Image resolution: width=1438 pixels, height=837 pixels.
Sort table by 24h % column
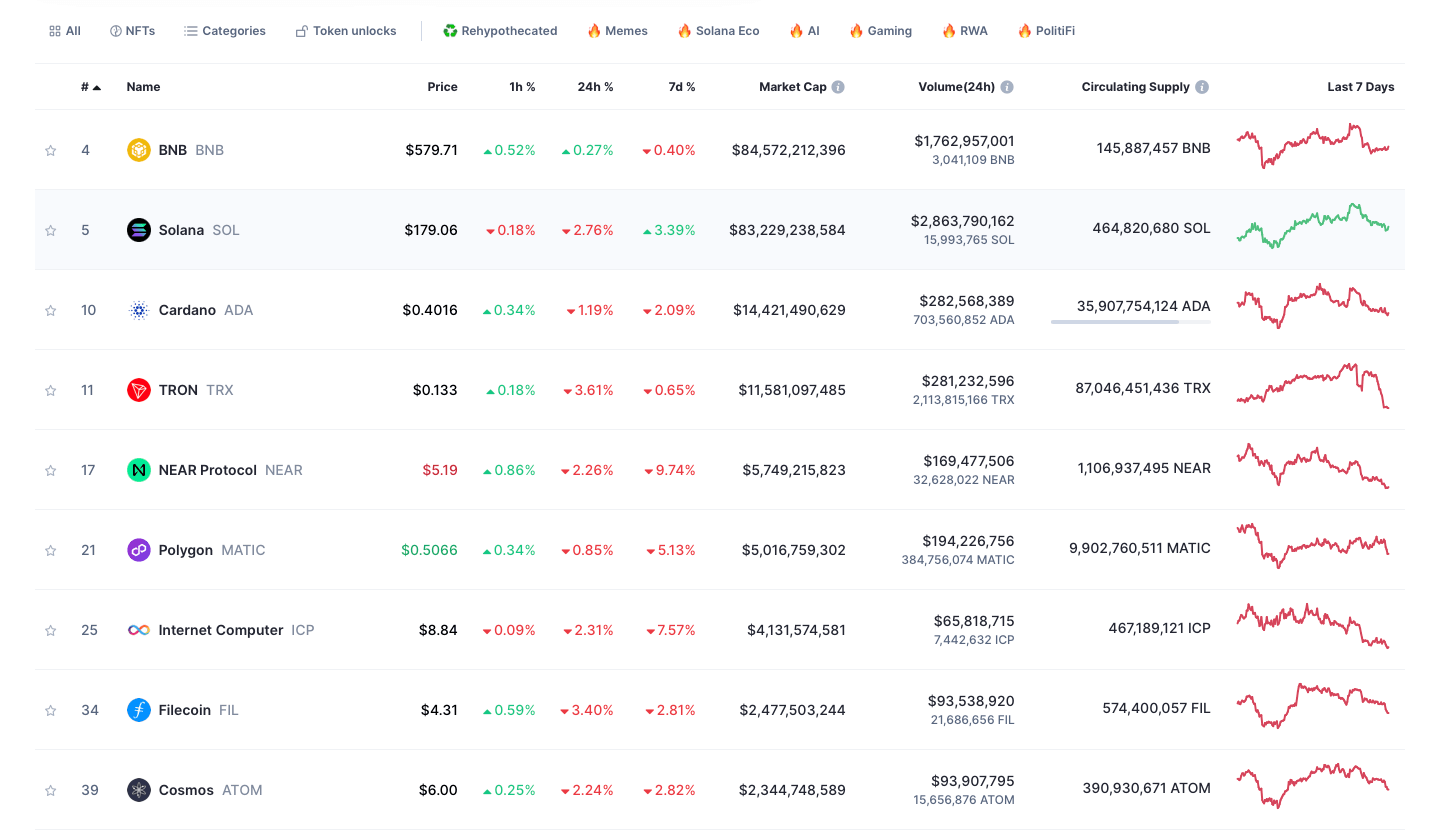(595, 87)
